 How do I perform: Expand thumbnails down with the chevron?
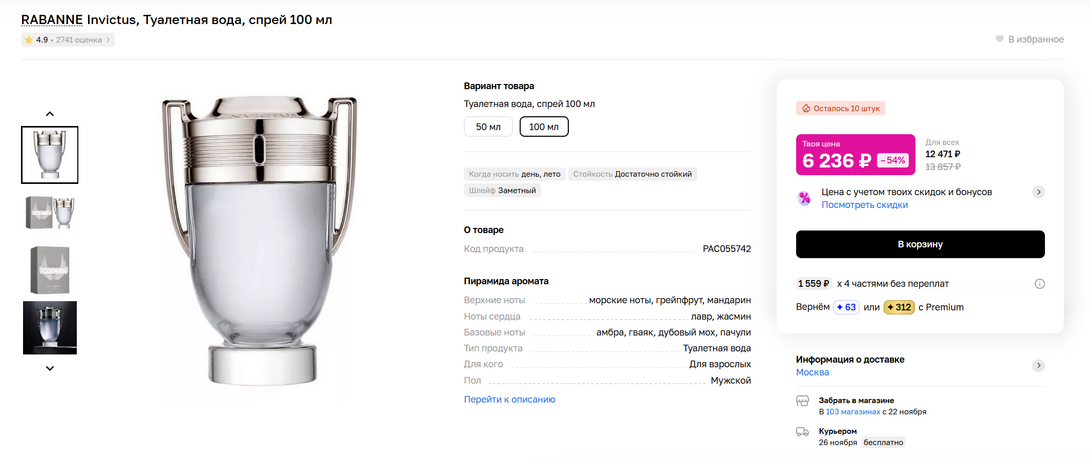[x=50, y=368]
